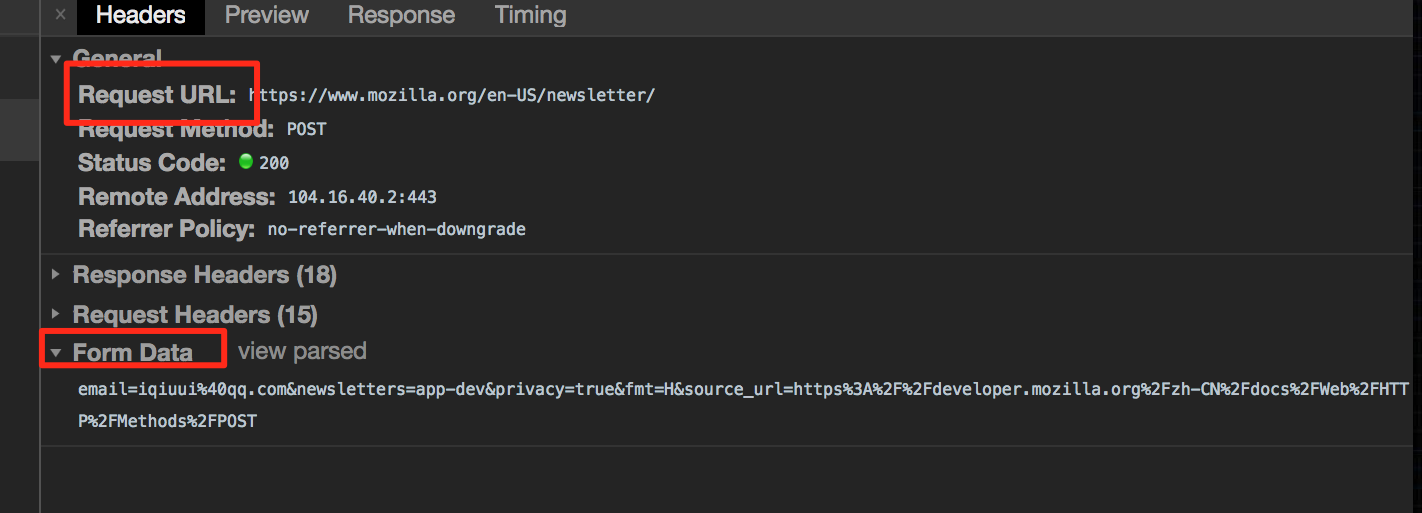This screenshot has width=1422, height=513.
Task: Click the POST request method value
Action: click(x=306, y=129)
